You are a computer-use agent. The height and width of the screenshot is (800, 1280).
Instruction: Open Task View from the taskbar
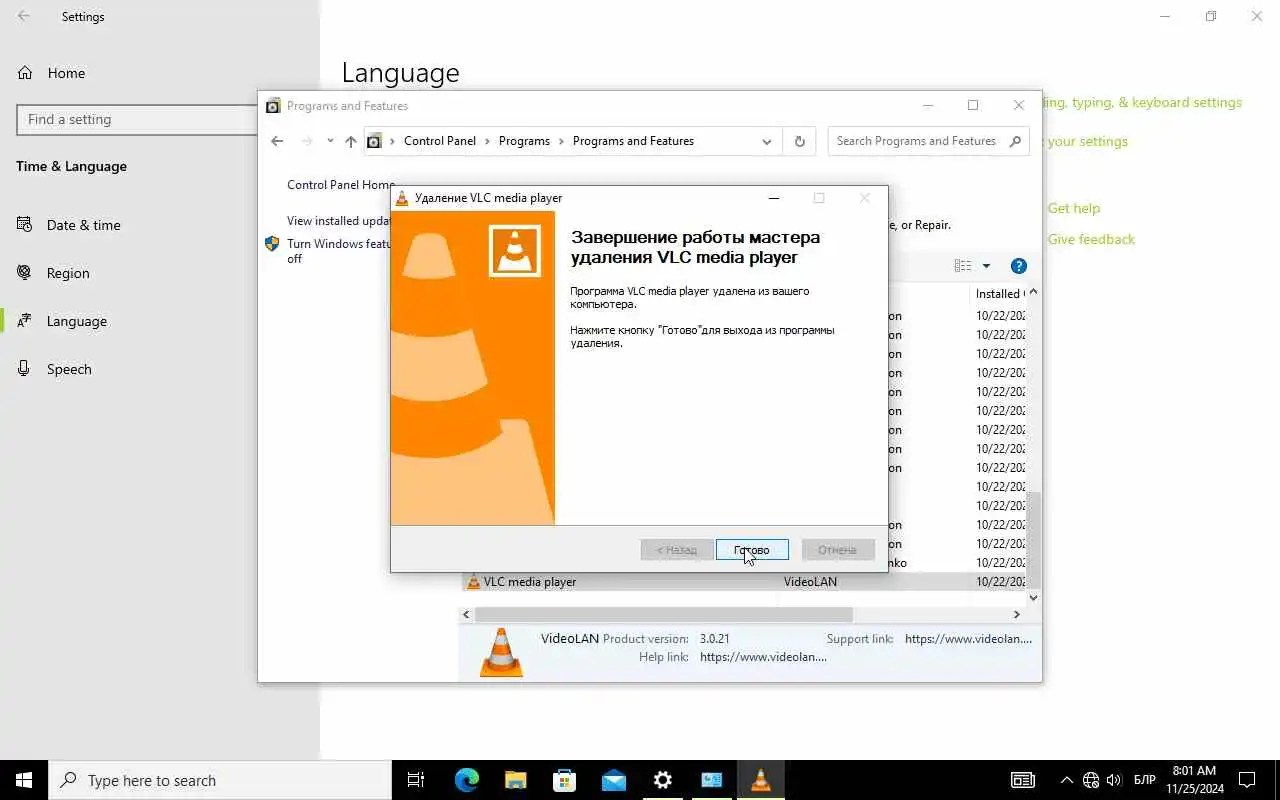click(416, 780)
